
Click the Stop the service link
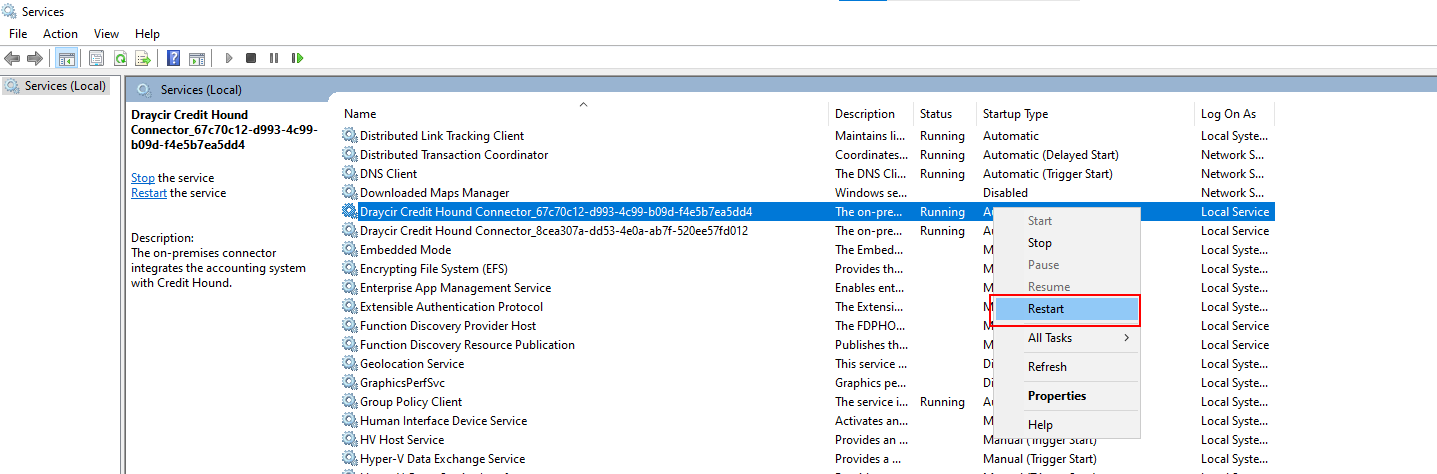(143, 178)
